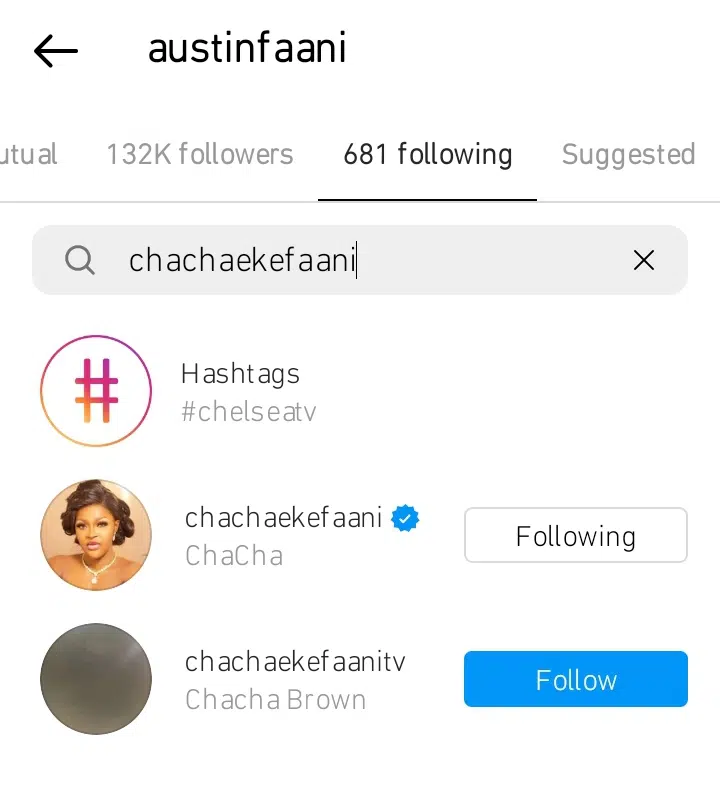Go back using the left arrow
Viewport: 720px width, 796px height.
click(56, 51)
